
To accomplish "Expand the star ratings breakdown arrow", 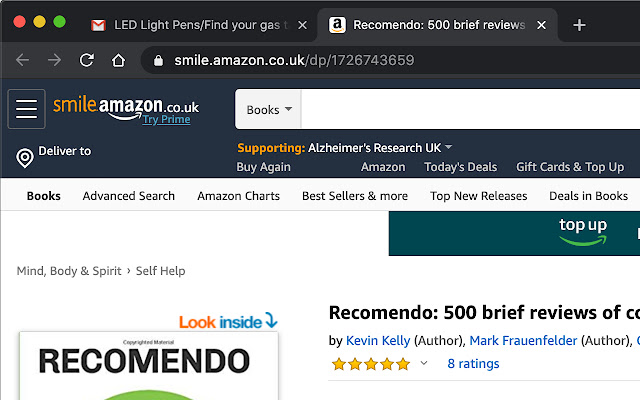I will pyautogui.click(x=424, y=364).
